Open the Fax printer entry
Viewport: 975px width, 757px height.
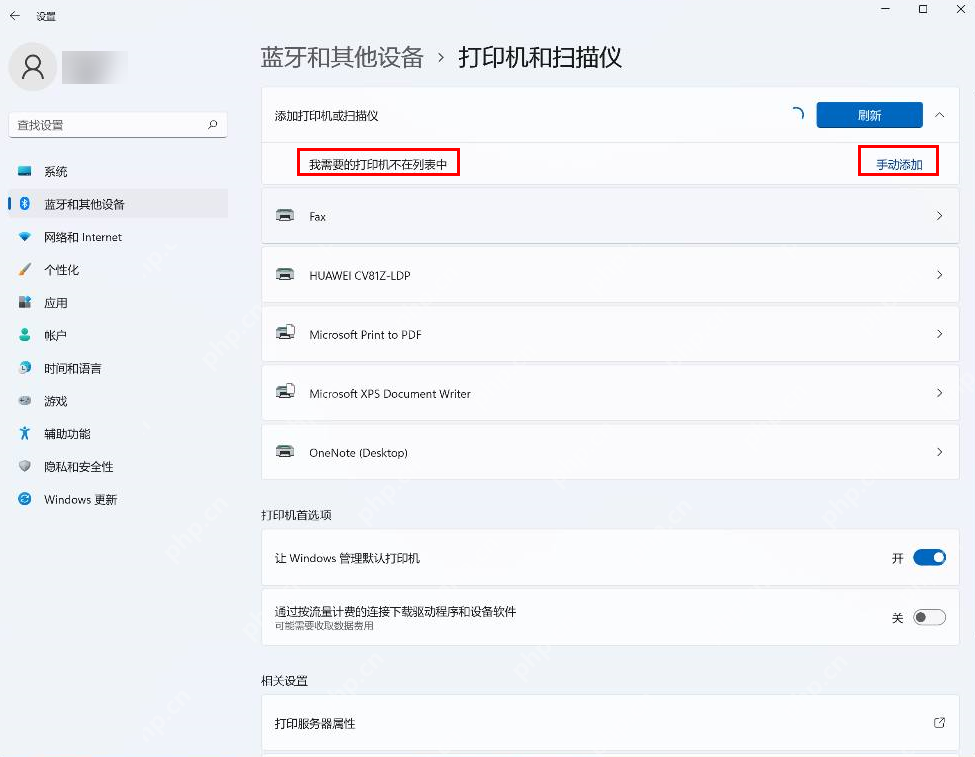tap(610, 216)
